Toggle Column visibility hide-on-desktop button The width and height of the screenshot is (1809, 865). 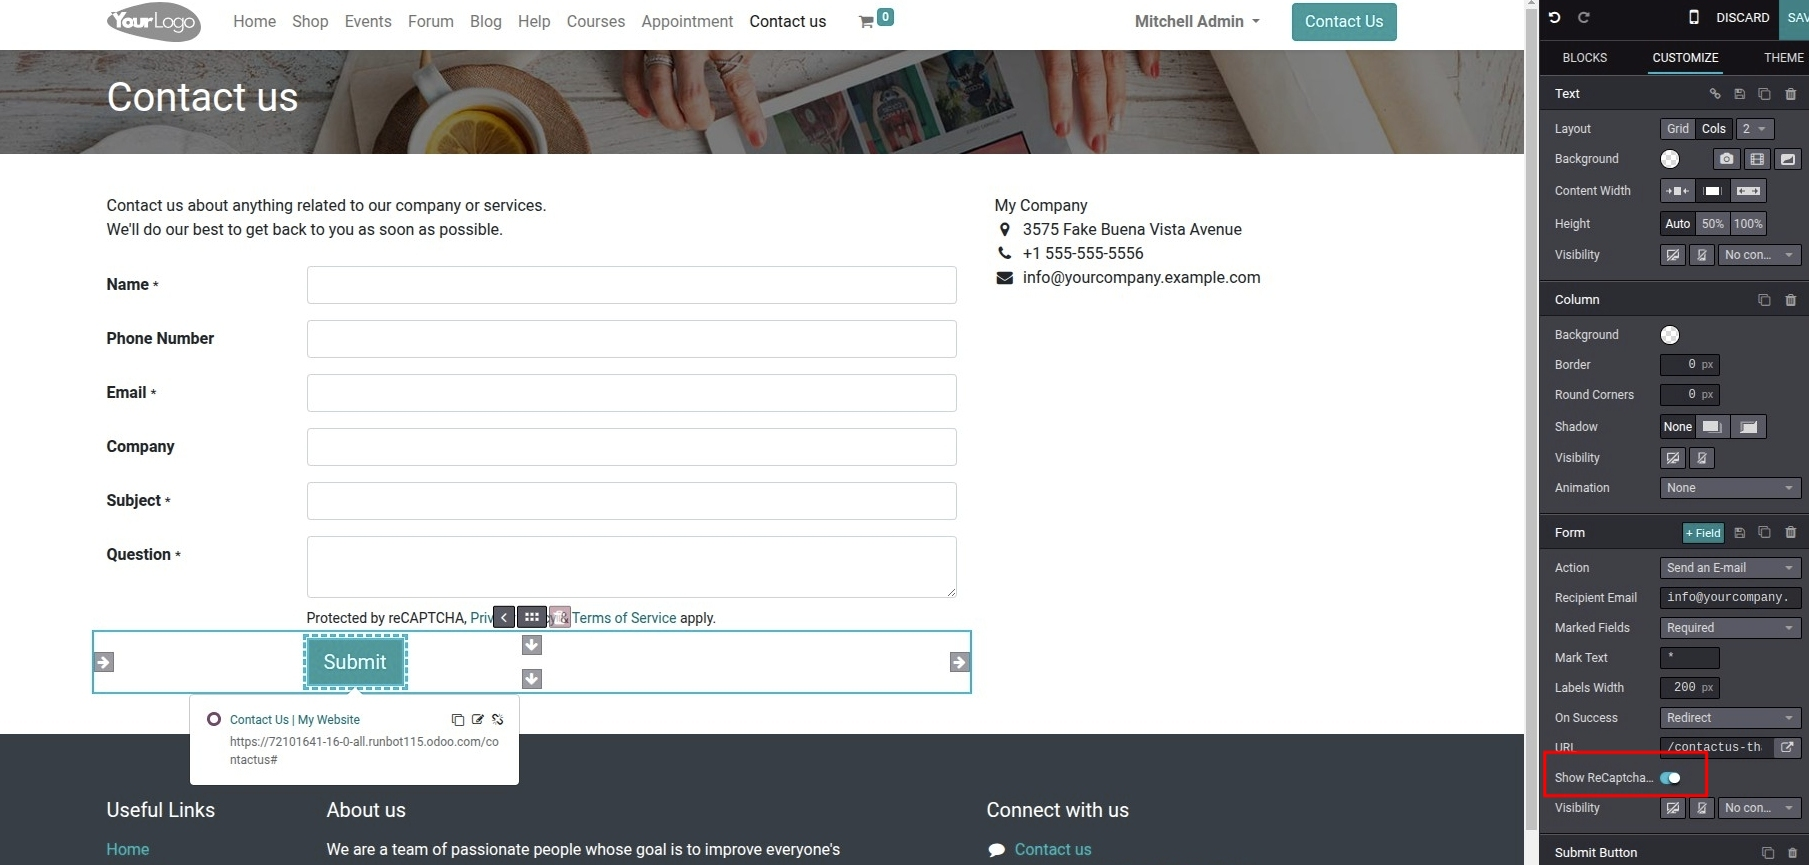point(1673,458)
